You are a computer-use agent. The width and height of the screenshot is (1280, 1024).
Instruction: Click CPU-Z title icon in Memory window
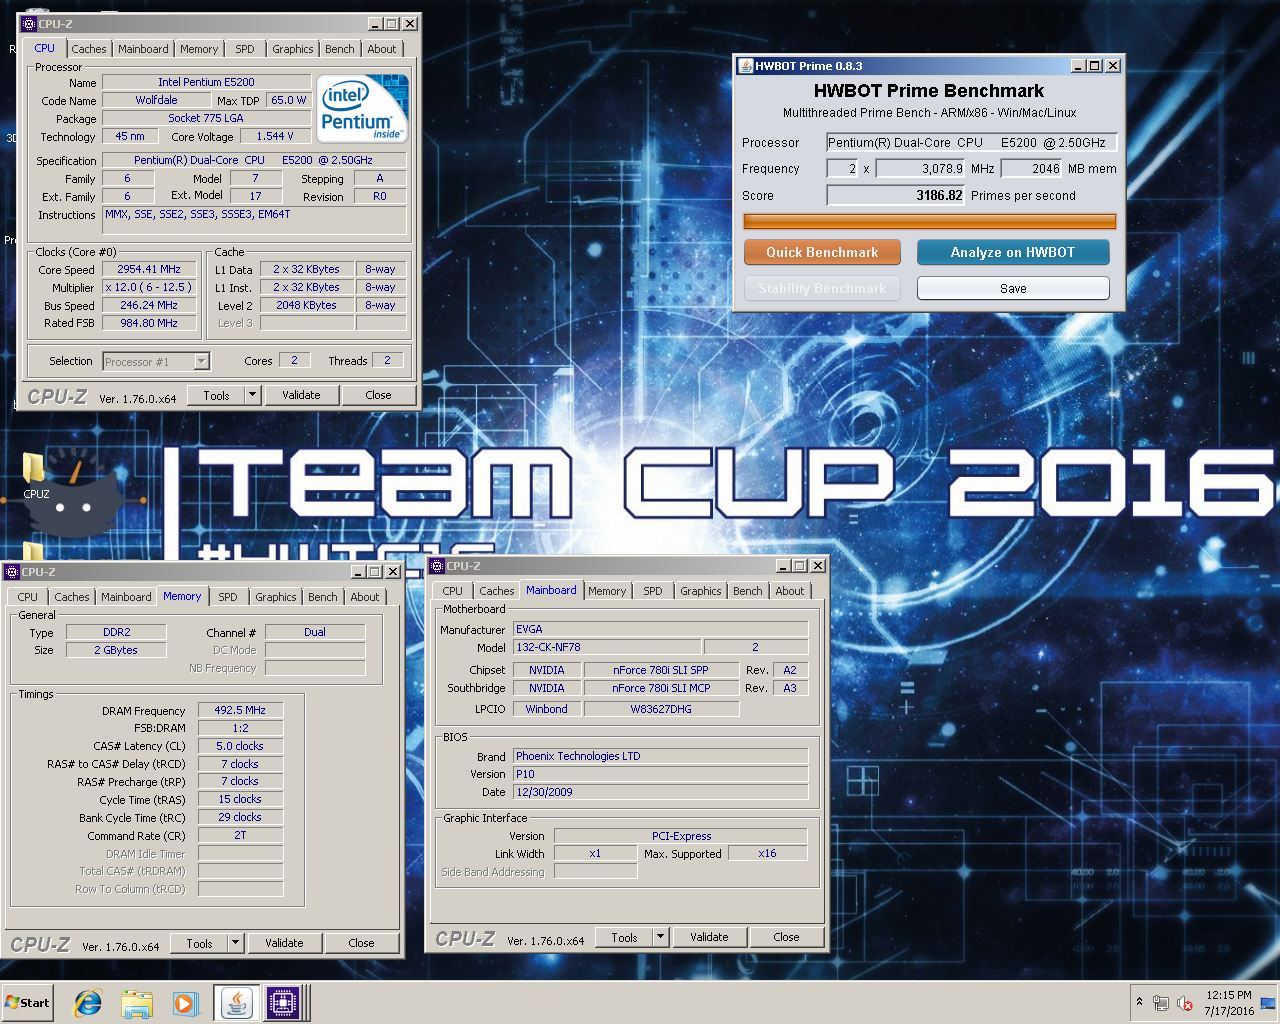(x=12, y=572)
